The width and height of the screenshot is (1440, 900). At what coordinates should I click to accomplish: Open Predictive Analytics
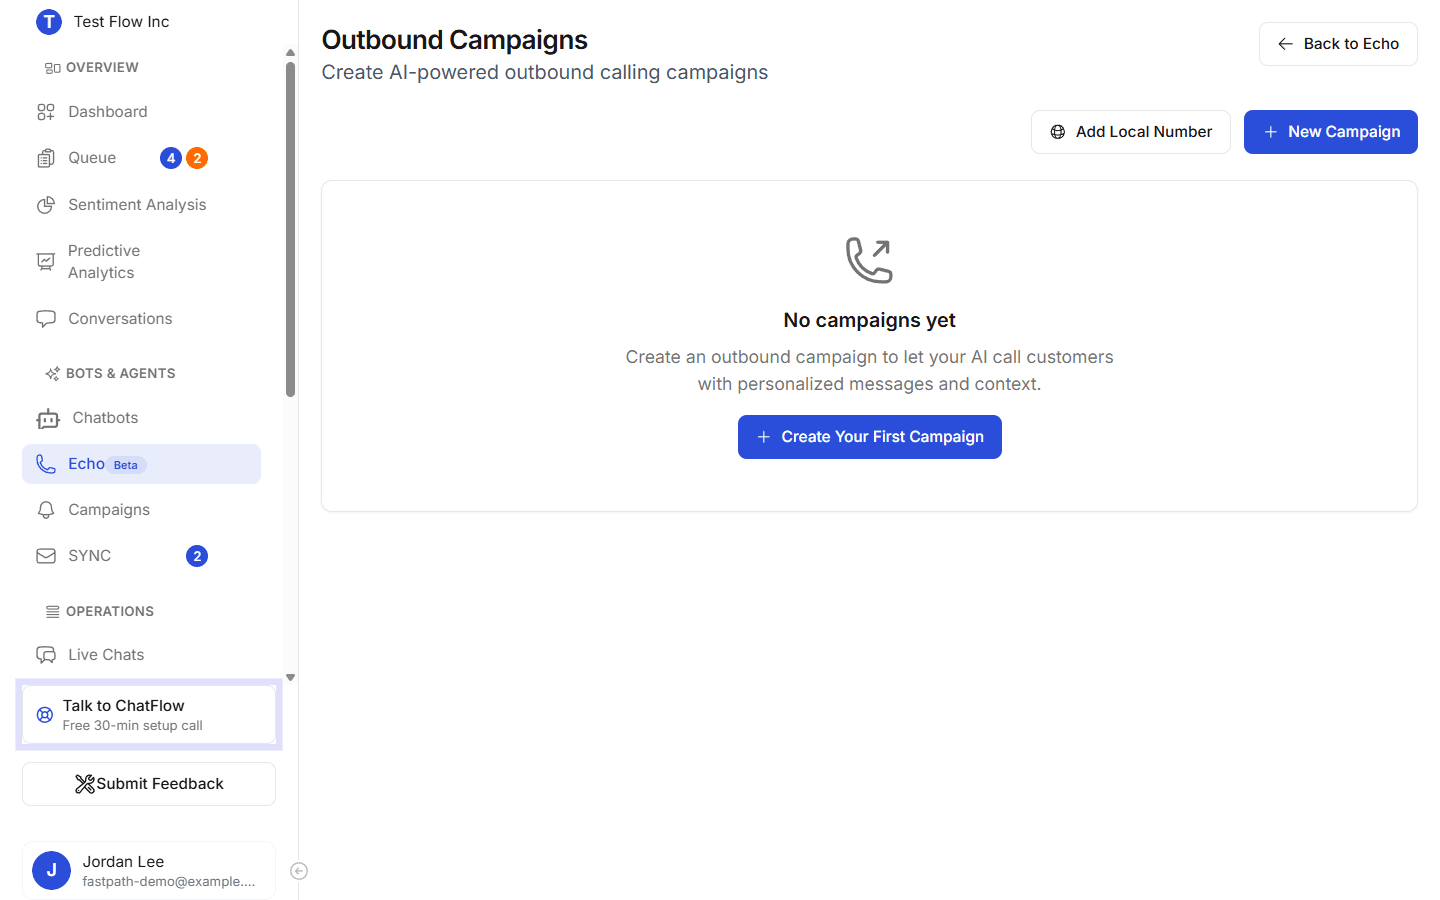[x=141, y=262]
